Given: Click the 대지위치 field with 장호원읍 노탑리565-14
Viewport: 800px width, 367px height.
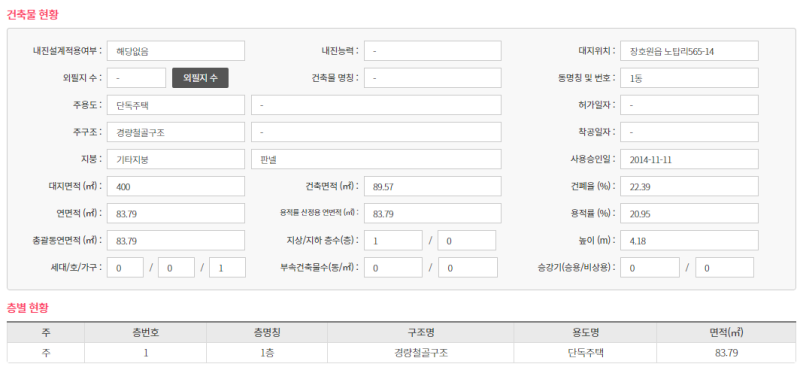Looking at the screenshot, I should 689,51.
